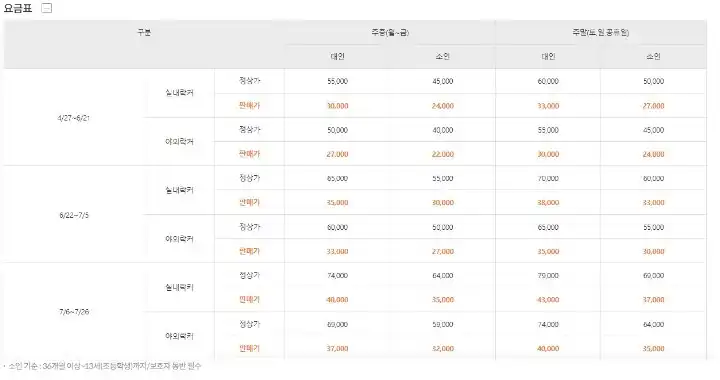Screen dimensions: 720x380
Task: Select 64,000 주중 소인 정상가, 7/6~7/26 실내락커
Action: [443, 275]
